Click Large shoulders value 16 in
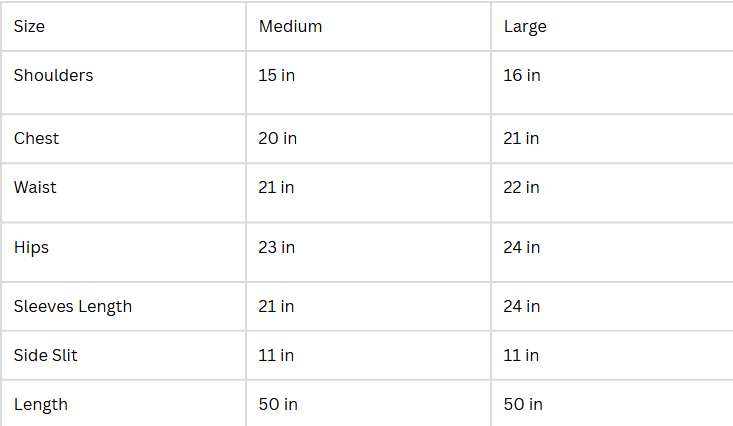This screenshot has height=426, width=733. click(x=522, y=75)
